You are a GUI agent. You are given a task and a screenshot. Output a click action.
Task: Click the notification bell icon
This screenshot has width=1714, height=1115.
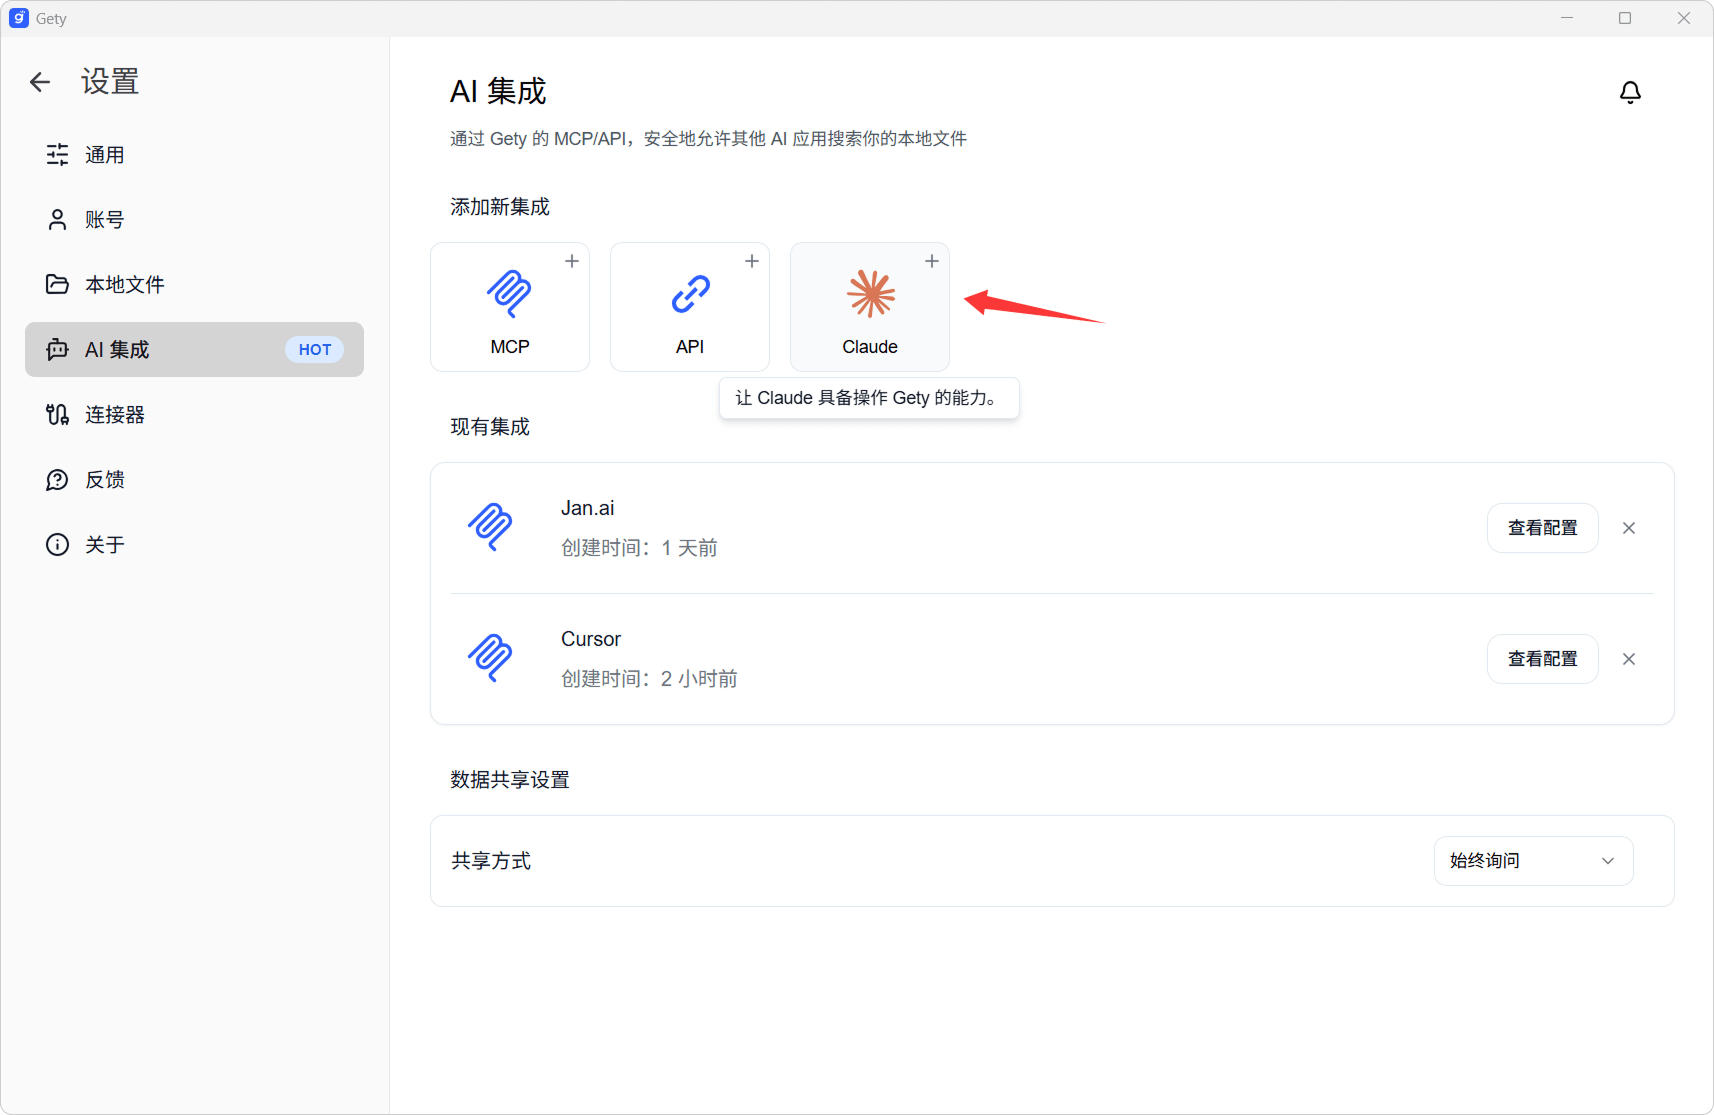coord(1630,92)
